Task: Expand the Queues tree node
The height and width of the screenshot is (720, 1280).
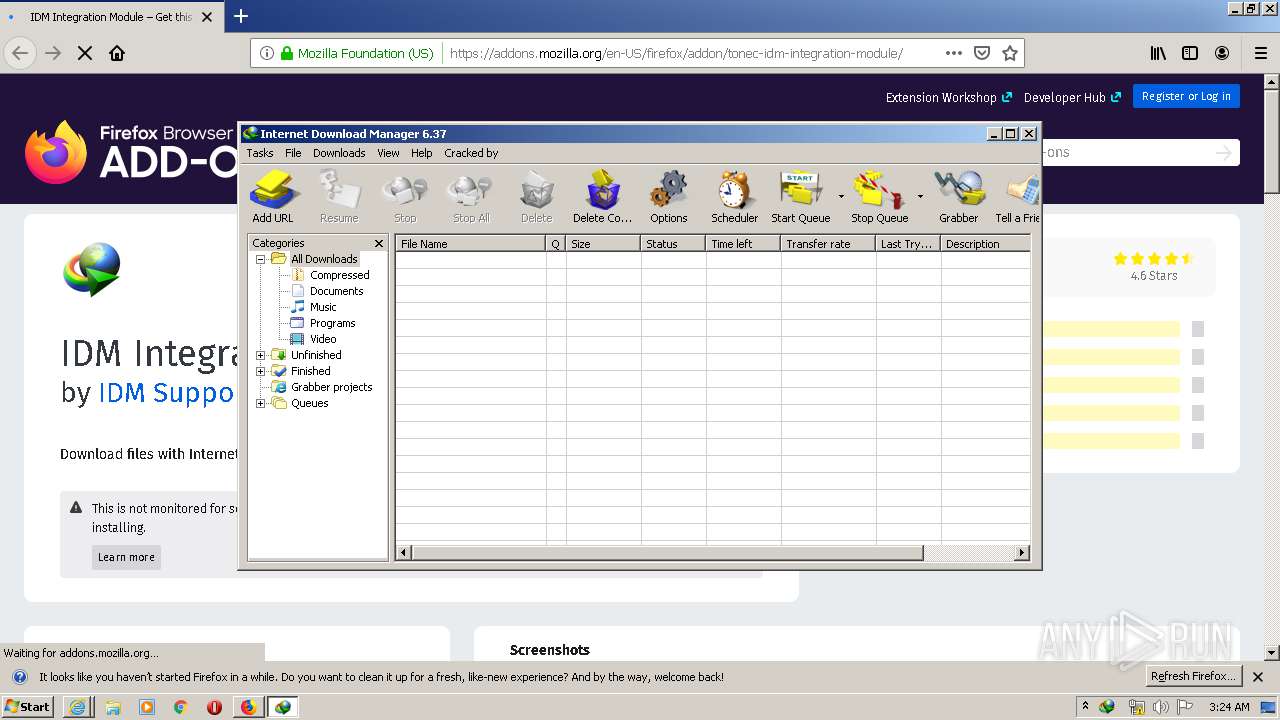Action: [x=261, y=403]
